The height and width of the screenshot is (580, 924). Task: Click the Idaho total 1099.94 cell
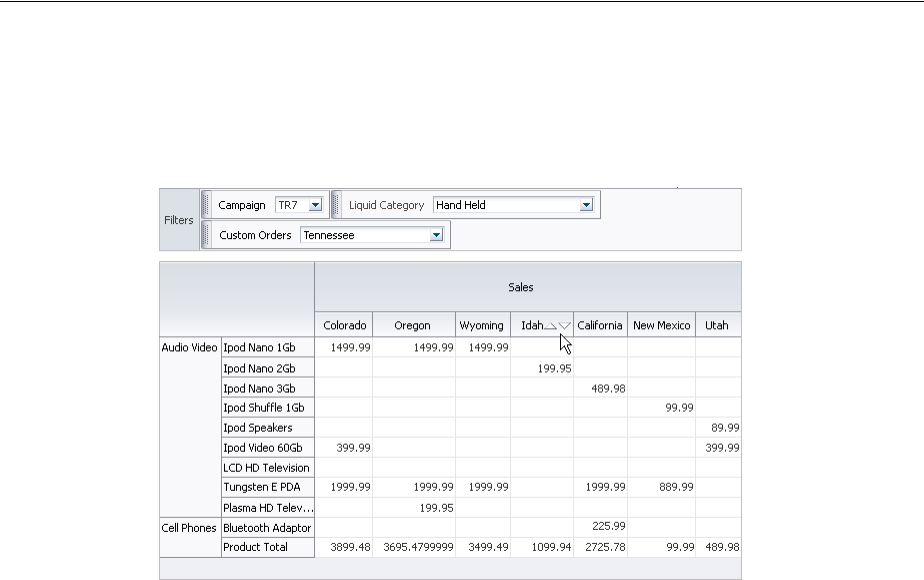pos(542,547)
